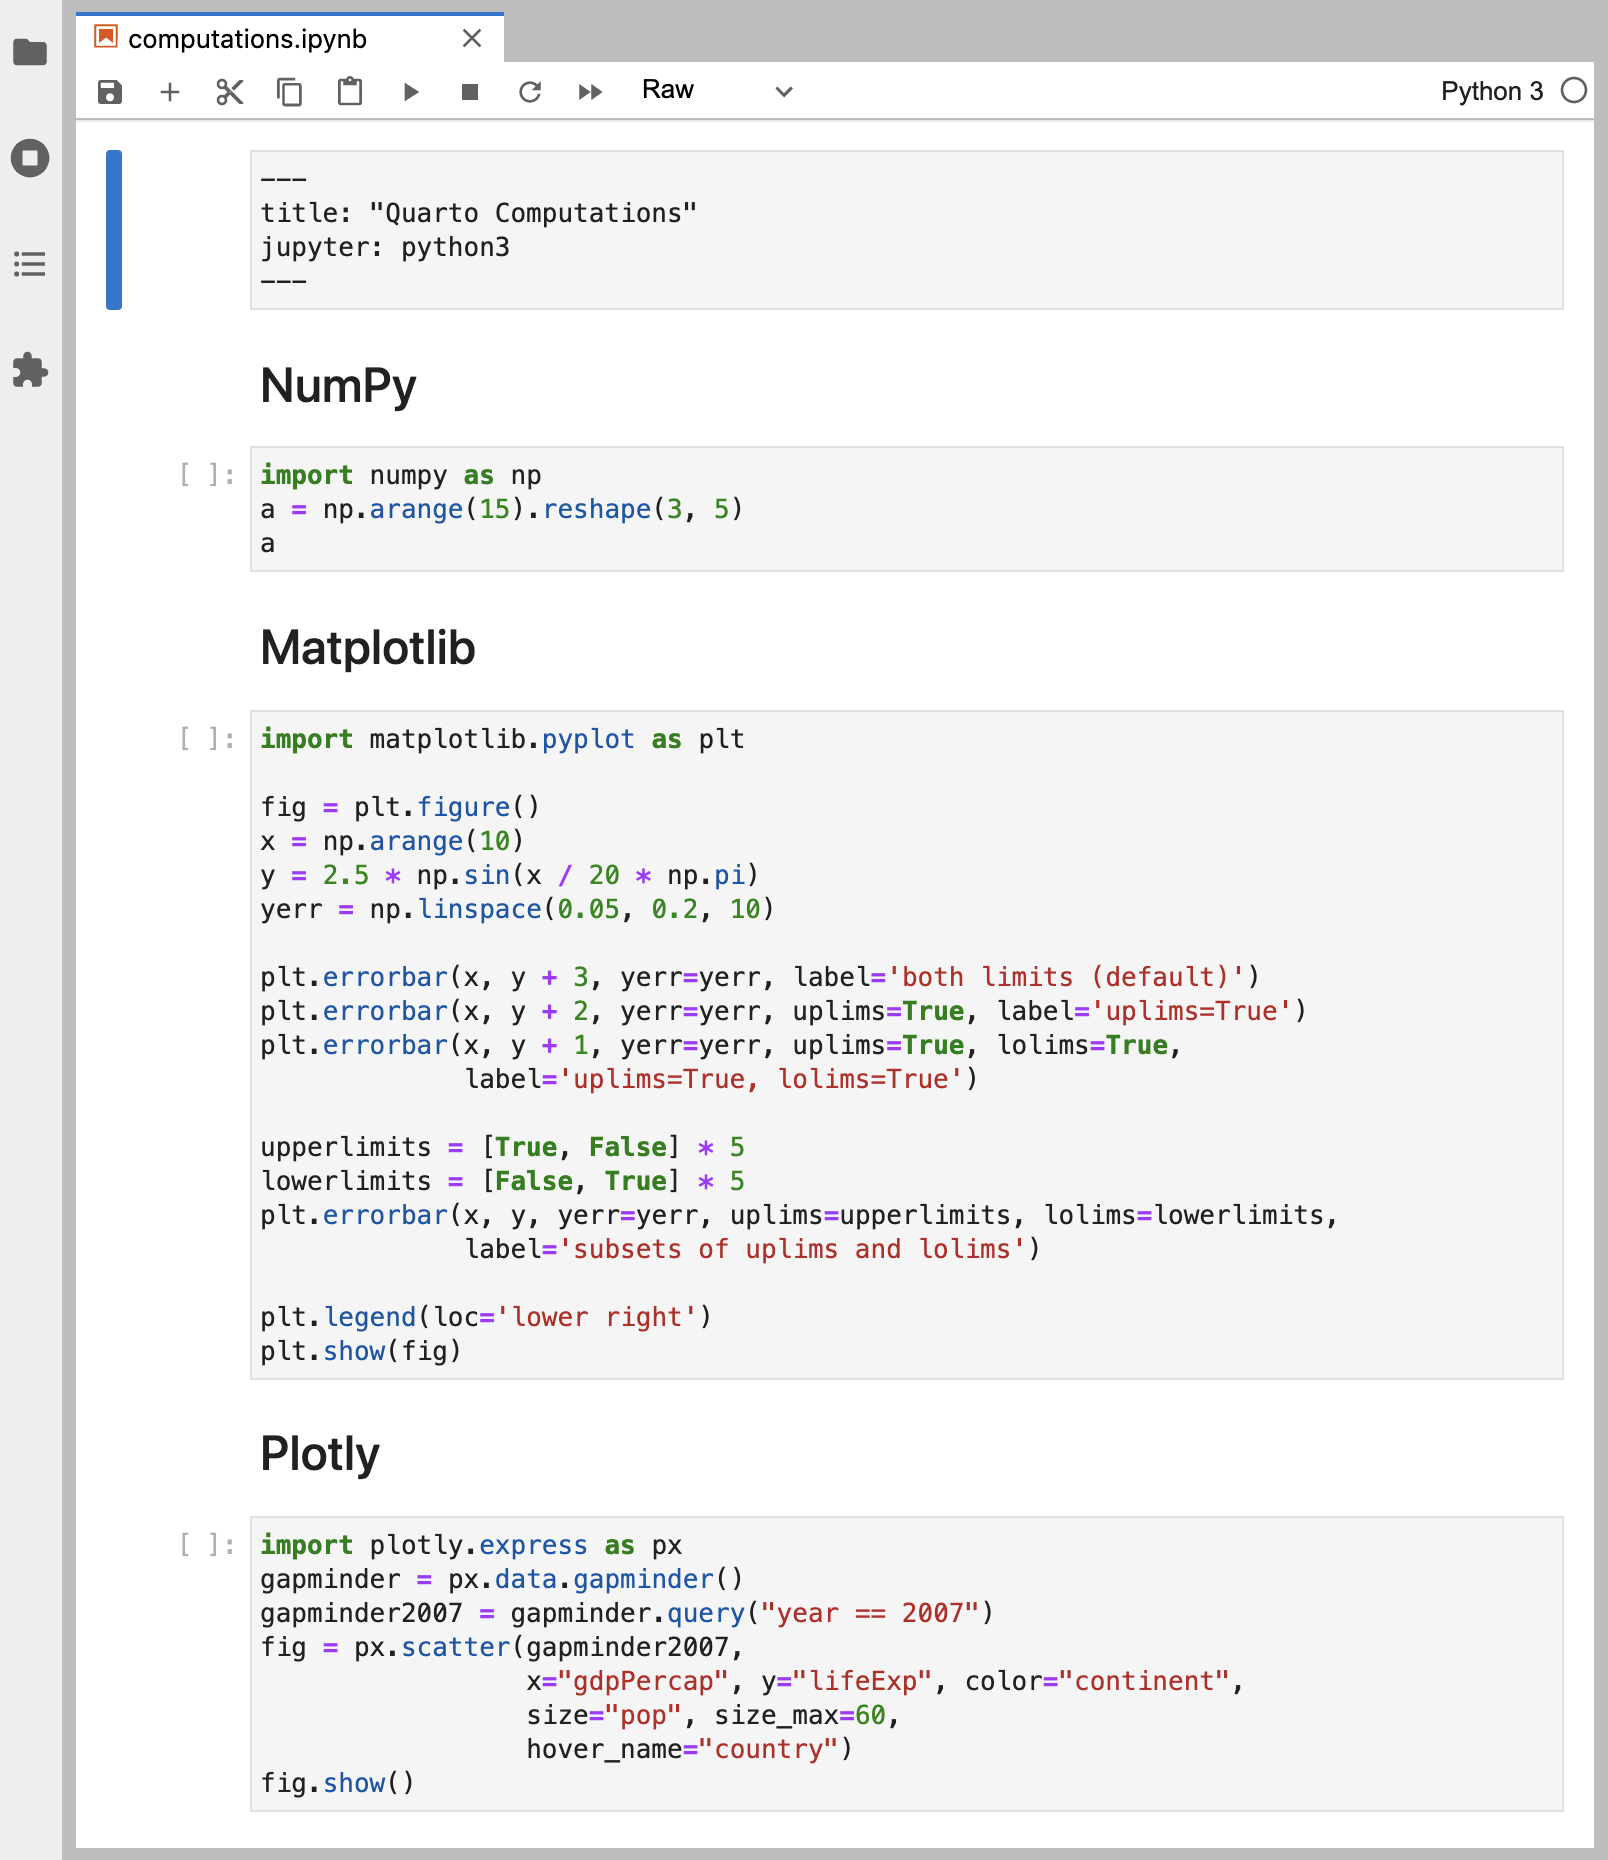The width and height of the screenshot is (1608, 1860).
Task: Run the selected cell with play icon
Action: pyautogui.click(x=411, y=91)
